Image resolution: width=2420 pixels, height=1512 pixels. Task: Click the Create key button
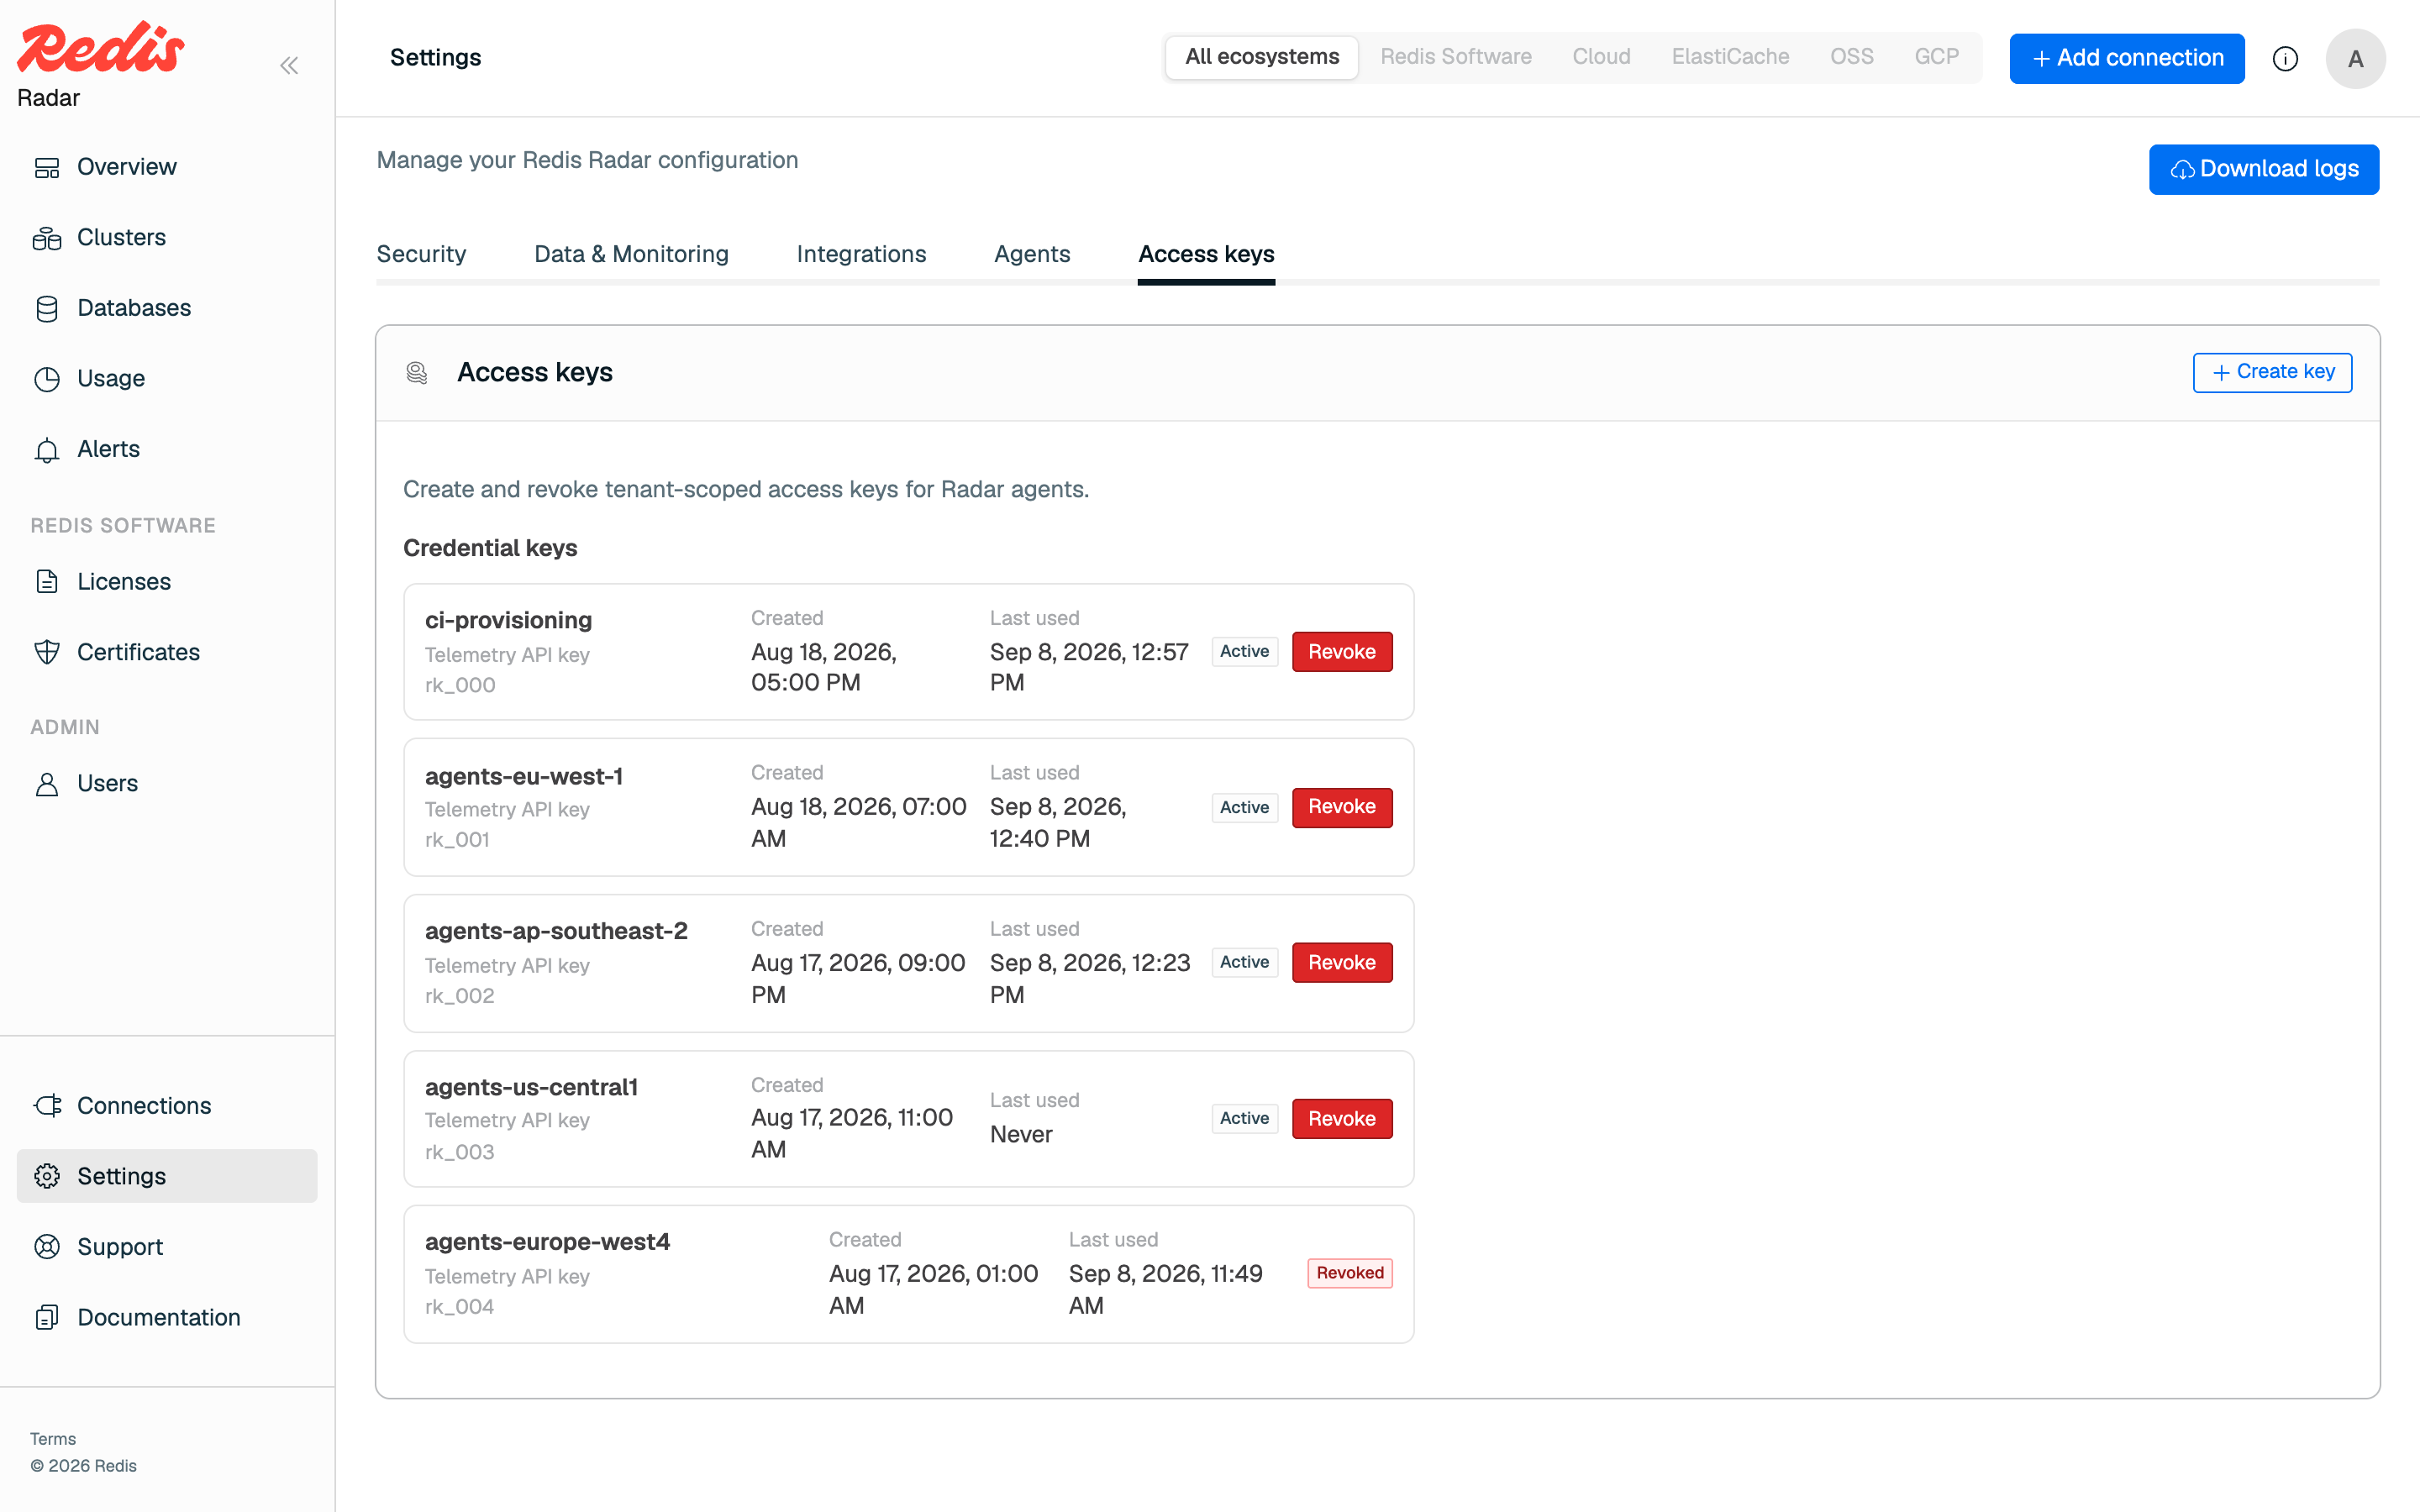[2272, 372]
